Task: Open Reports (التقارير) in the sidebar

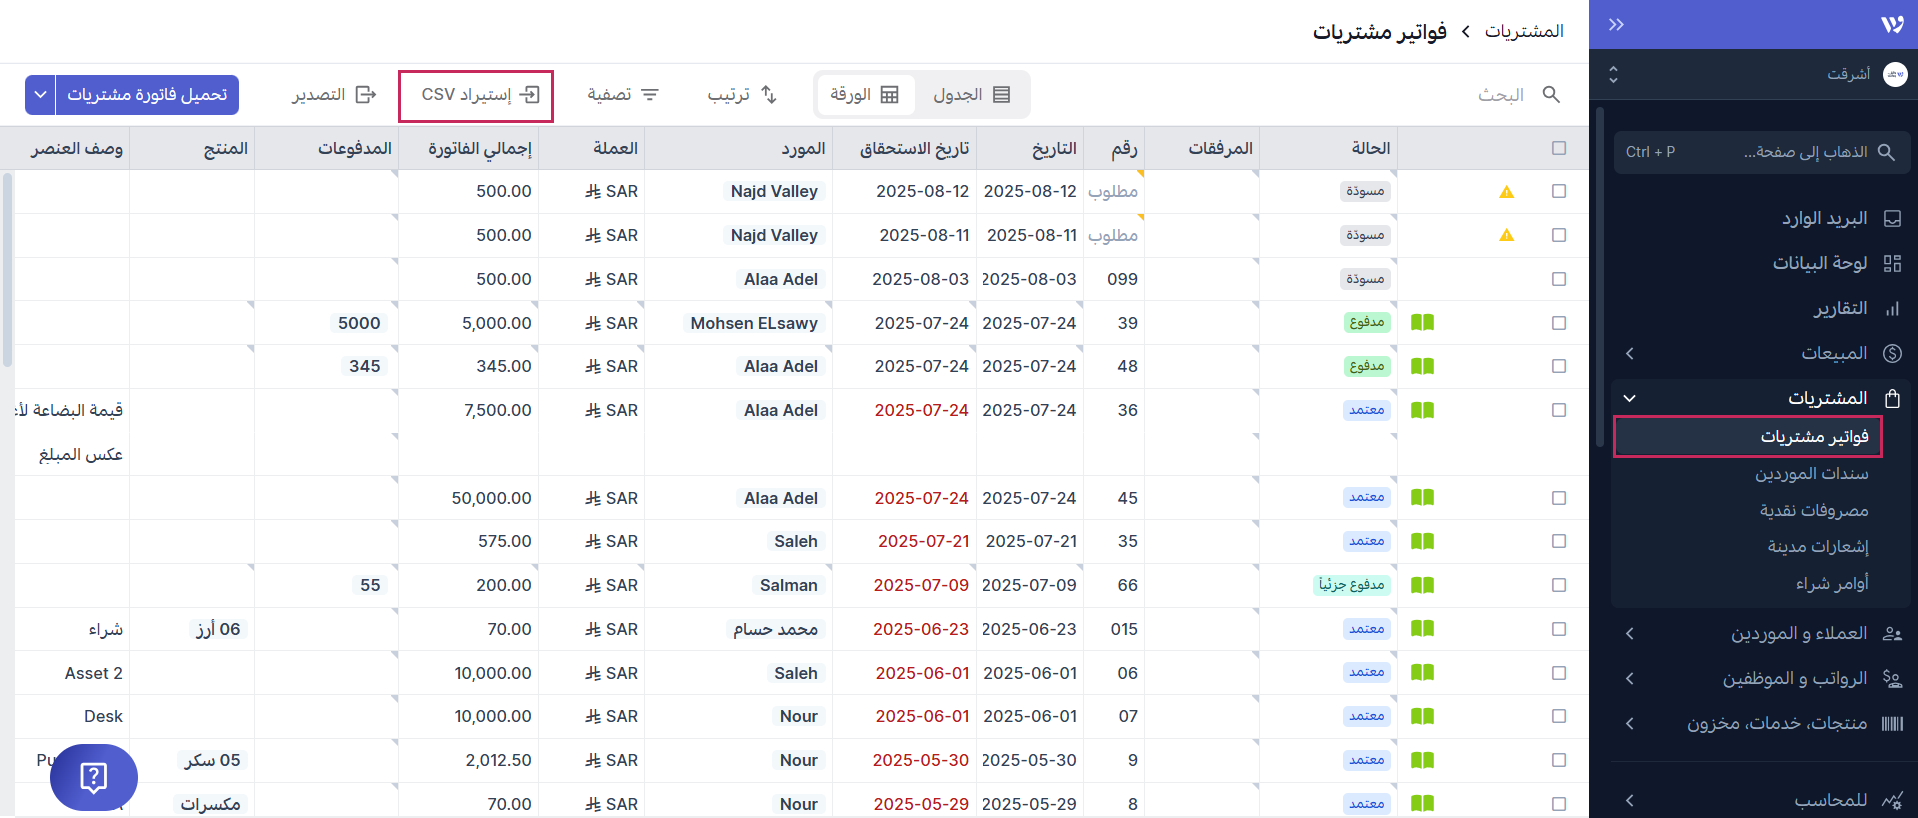Action: (x=1840, y=309)
